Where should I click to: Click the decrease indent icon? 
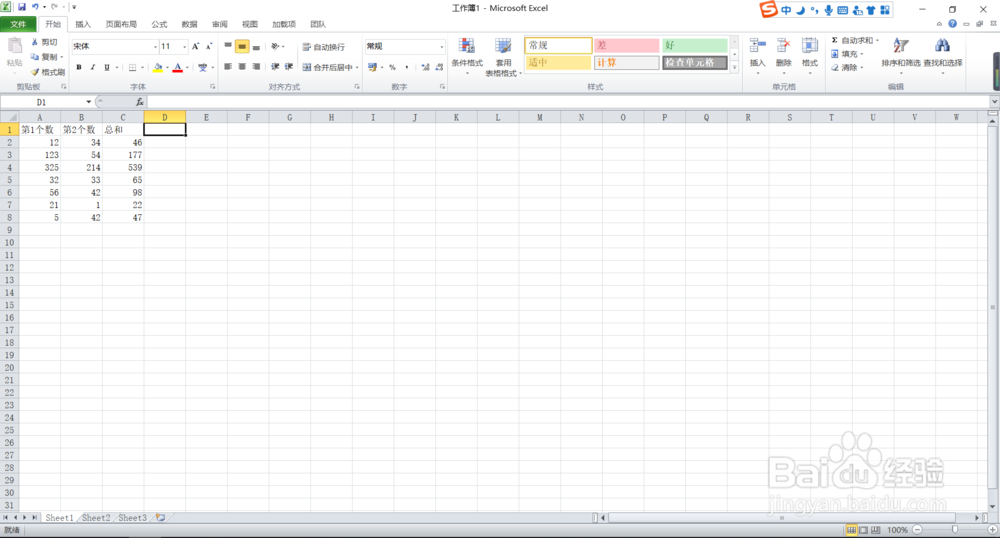275,67
